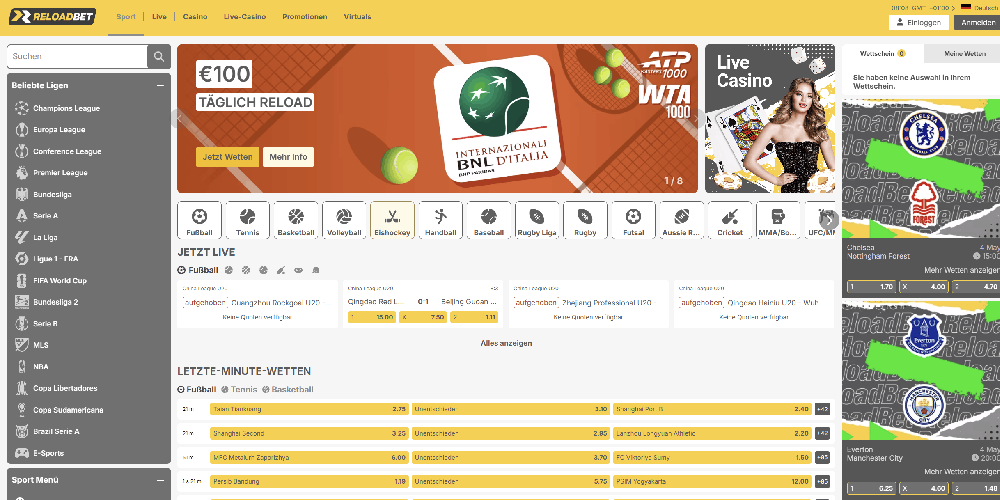Image resolution: width=1000 pixels, height=500 pixels.
Task: Select the MMA/Boxing sport tile
Action: point(779,221)
